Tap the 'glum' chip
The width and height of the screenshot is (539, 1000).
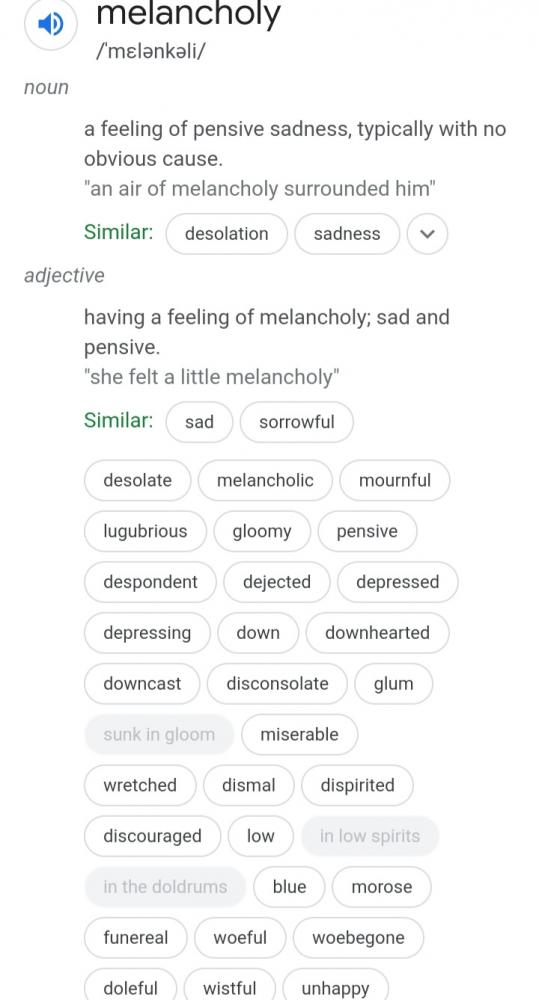(x=394, y=684)
